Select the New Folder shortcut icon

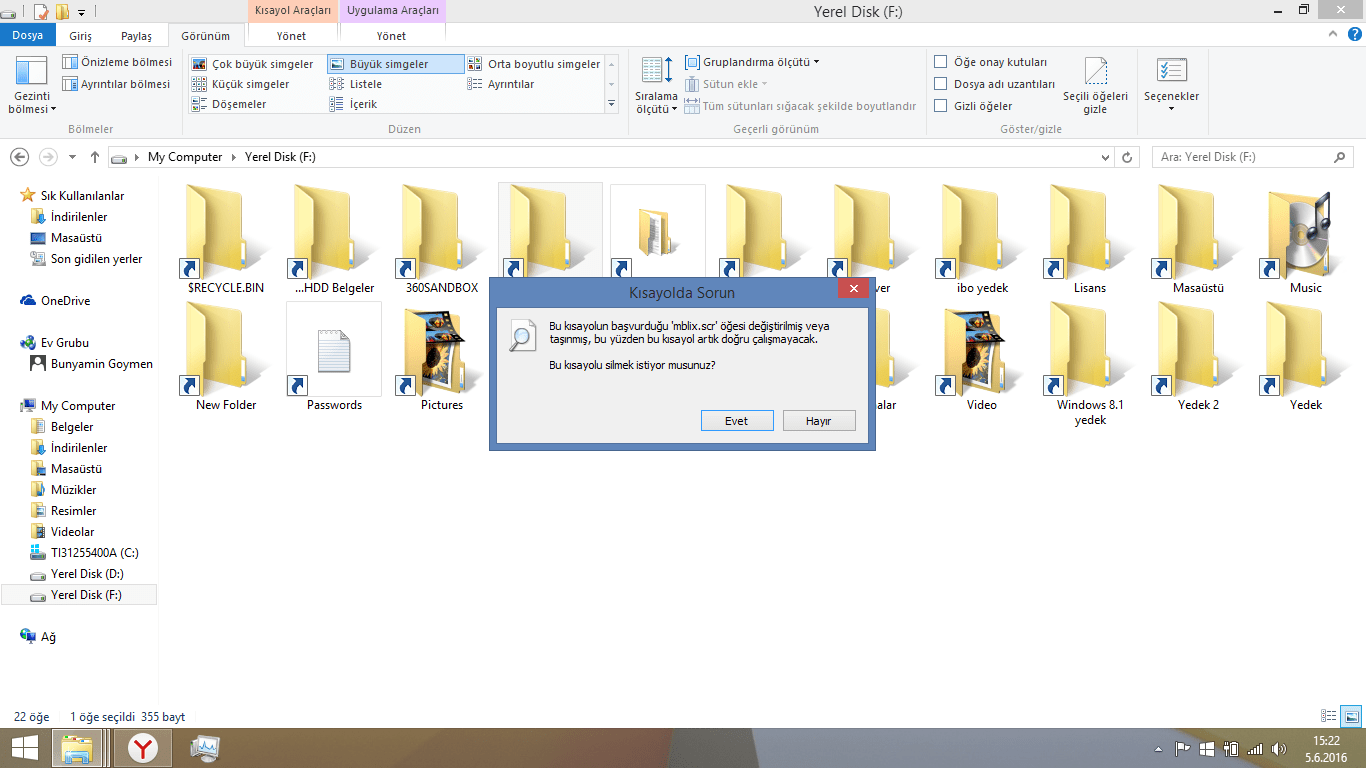(226, 357)
